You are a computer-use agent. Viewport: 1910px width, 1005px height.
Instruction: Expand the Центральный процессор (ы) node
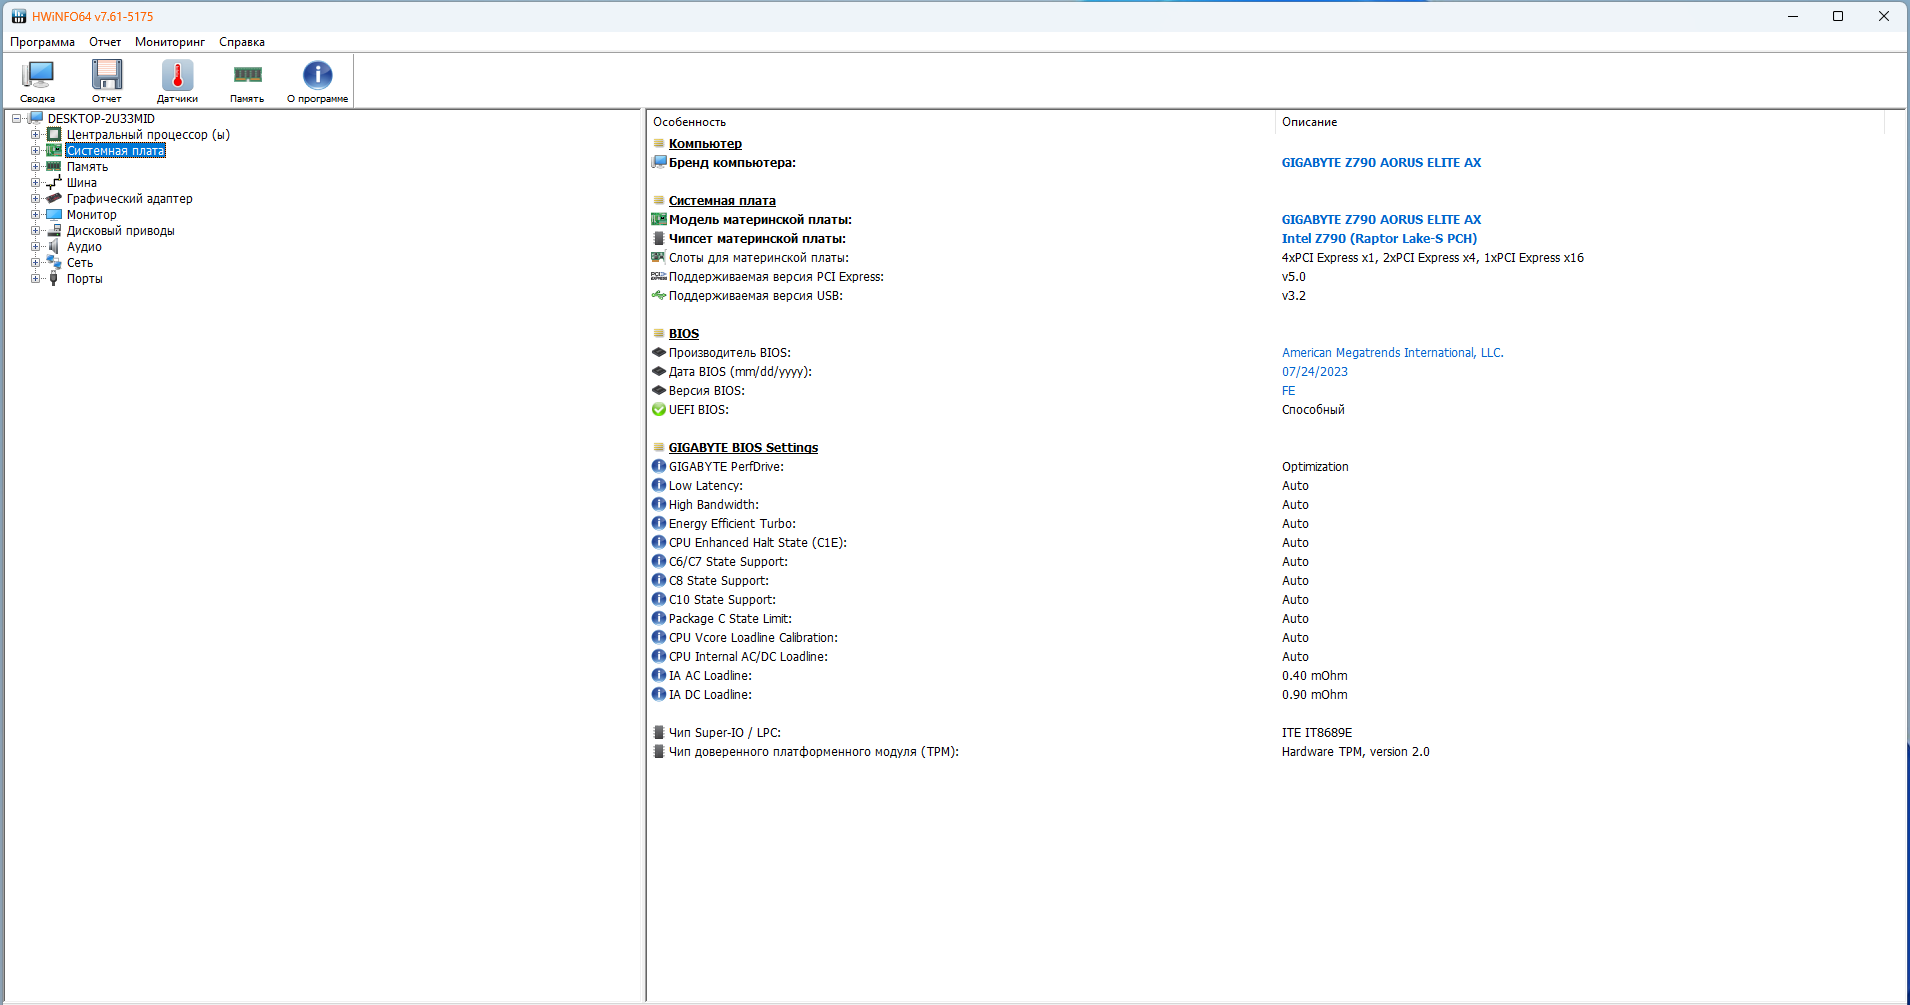36,134
